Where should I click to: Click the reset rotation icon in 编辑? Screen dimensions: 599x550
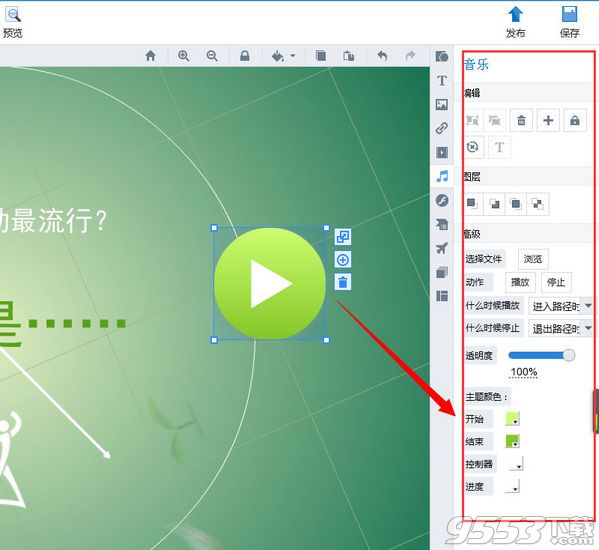coord(473,147)
